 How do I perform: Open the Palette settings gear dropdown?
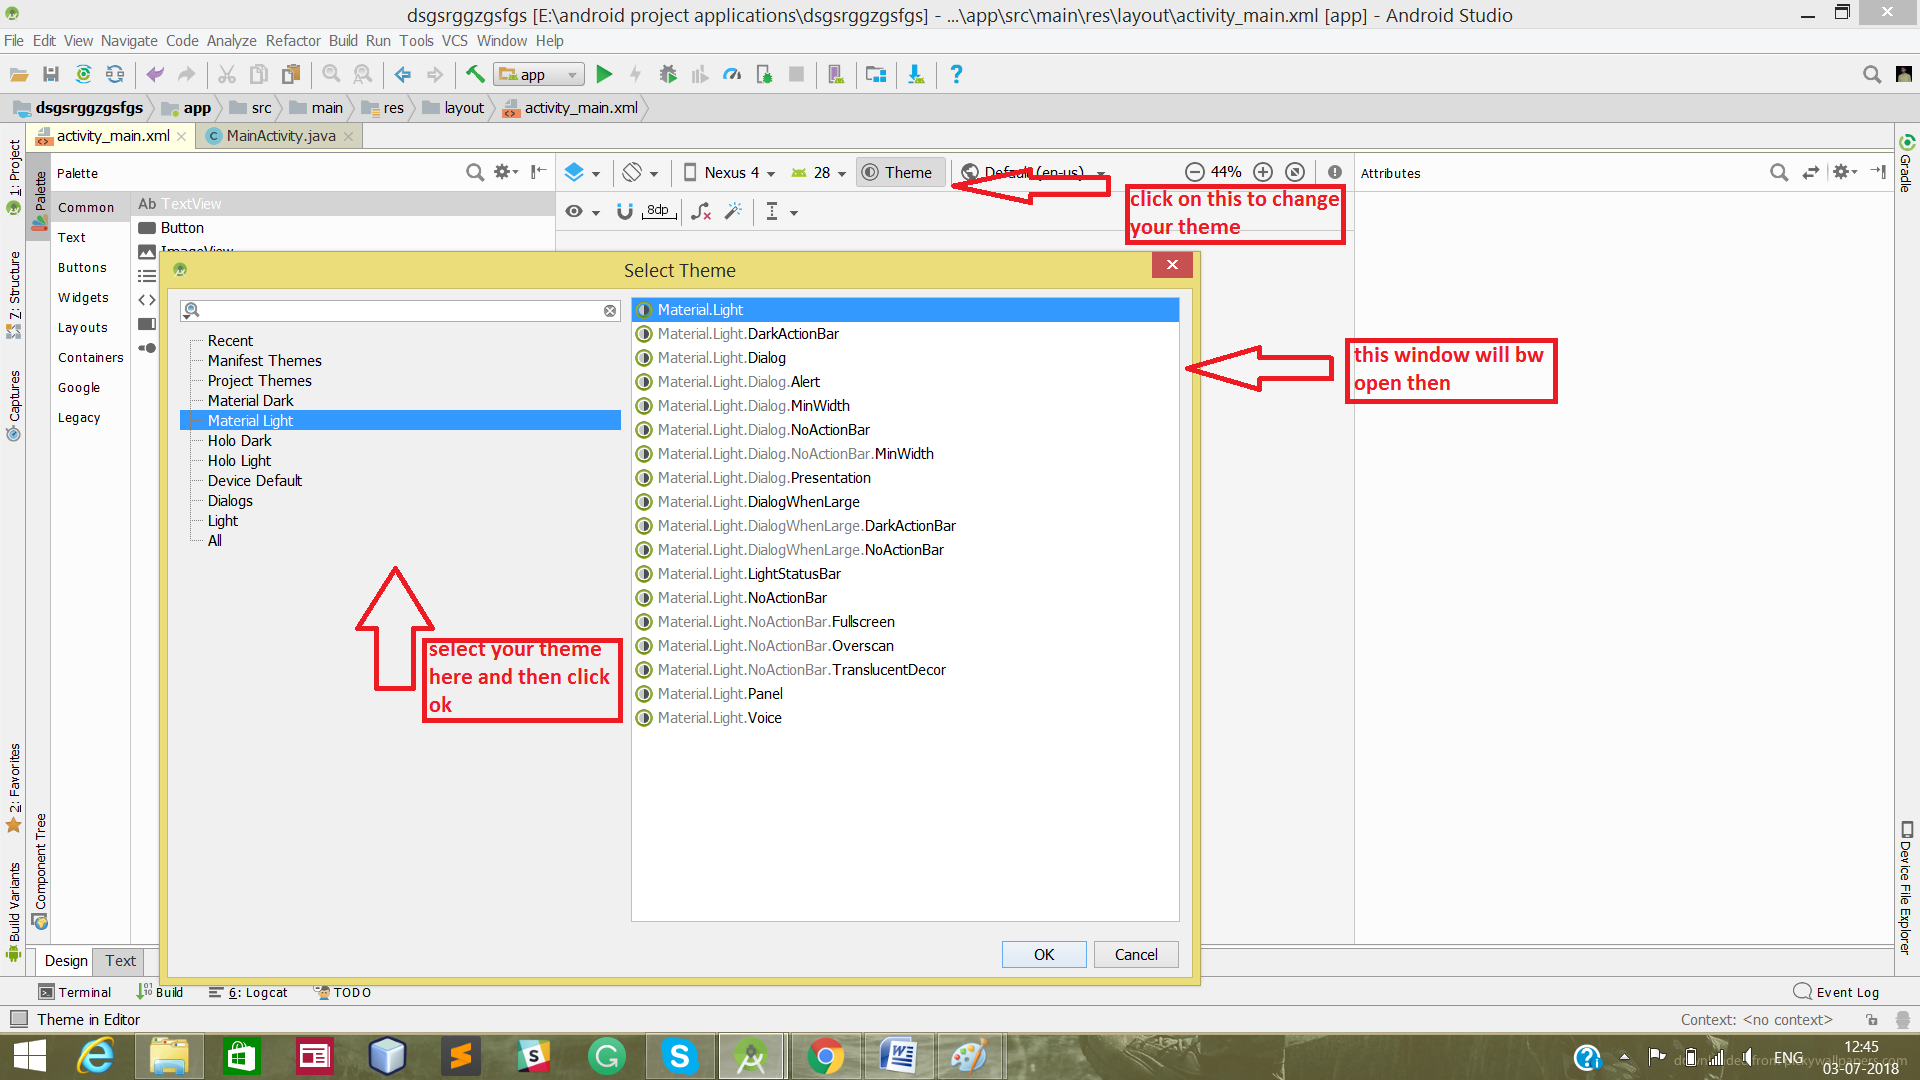coord(506,172)
